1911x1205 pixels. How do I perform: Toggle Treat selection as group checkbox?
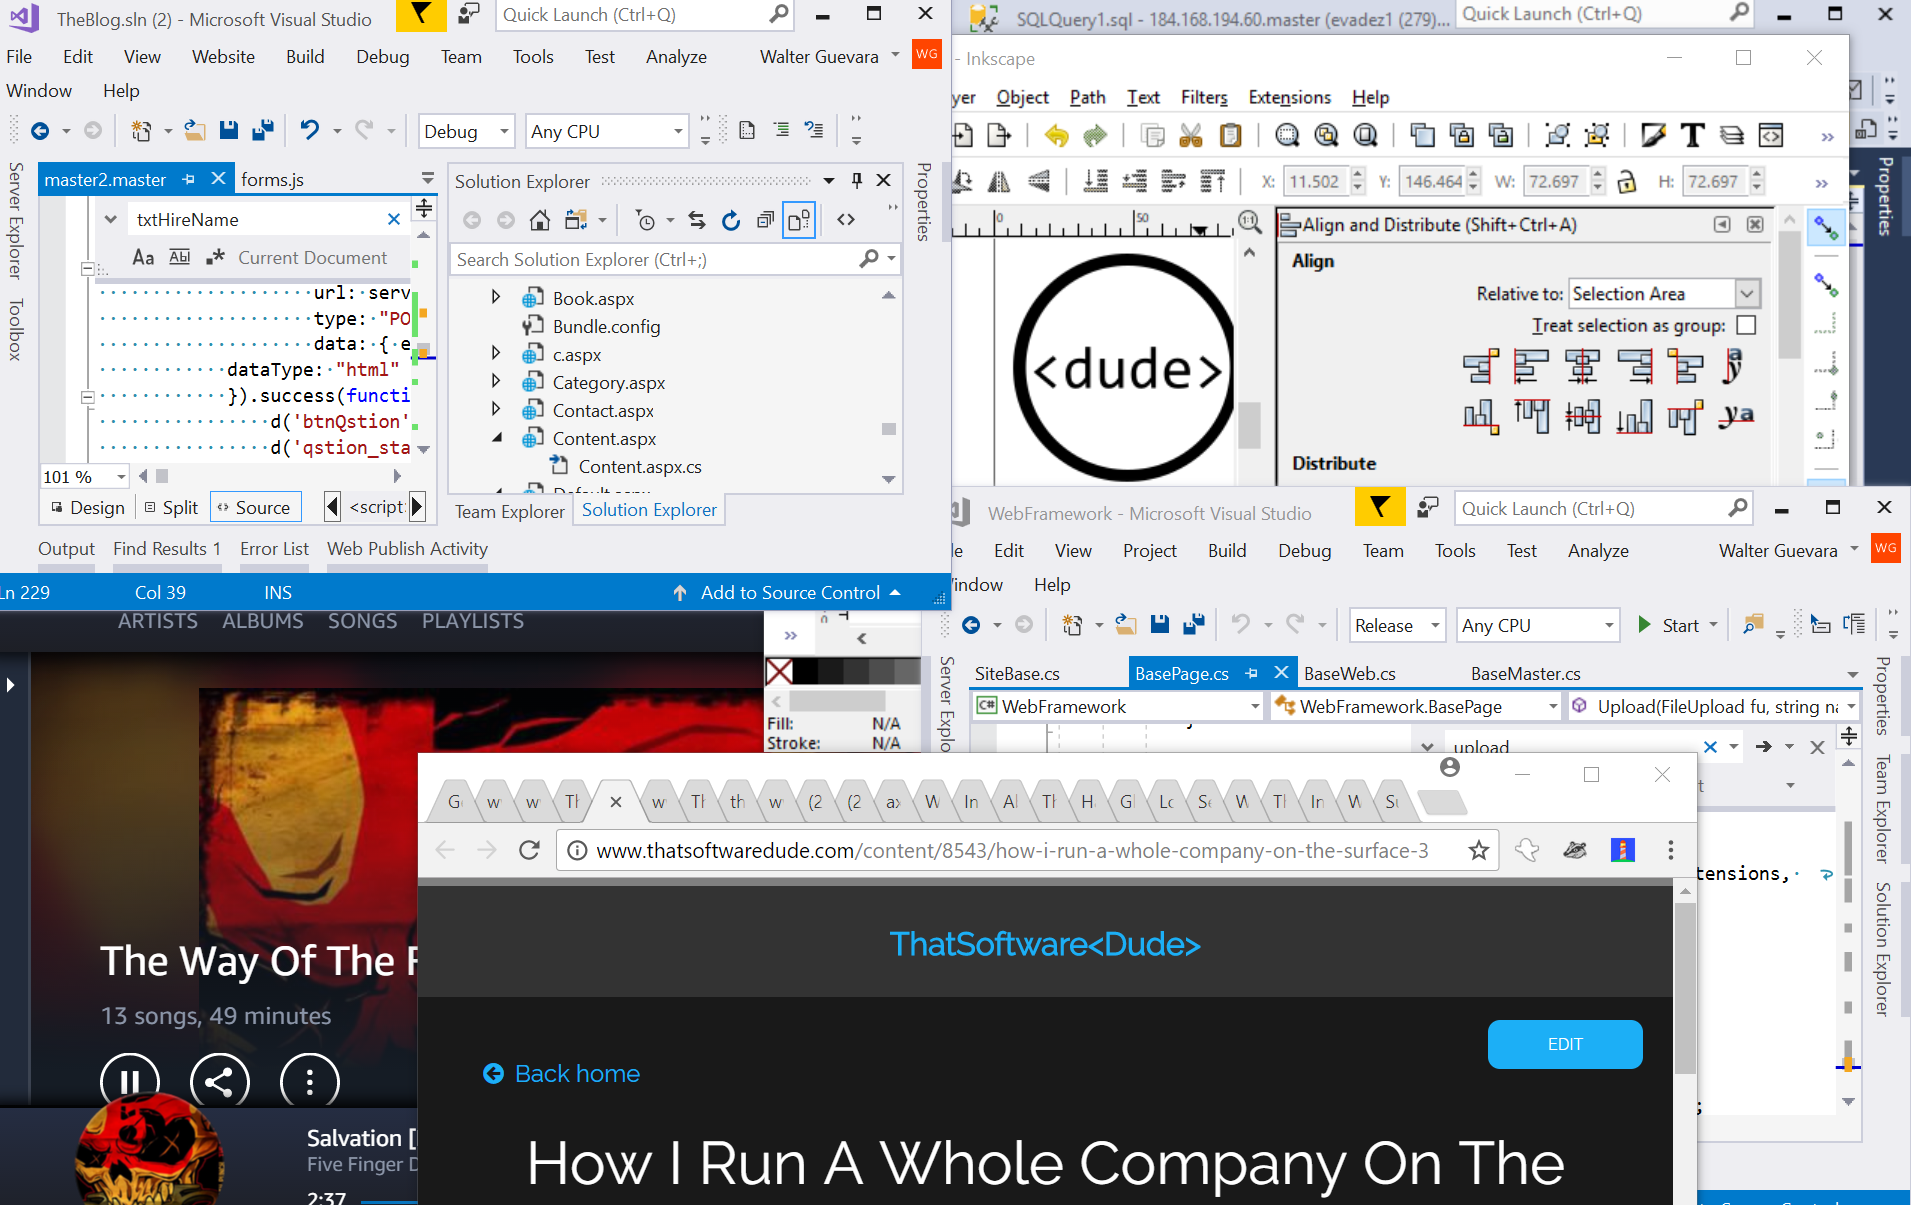click(1746, 325)
